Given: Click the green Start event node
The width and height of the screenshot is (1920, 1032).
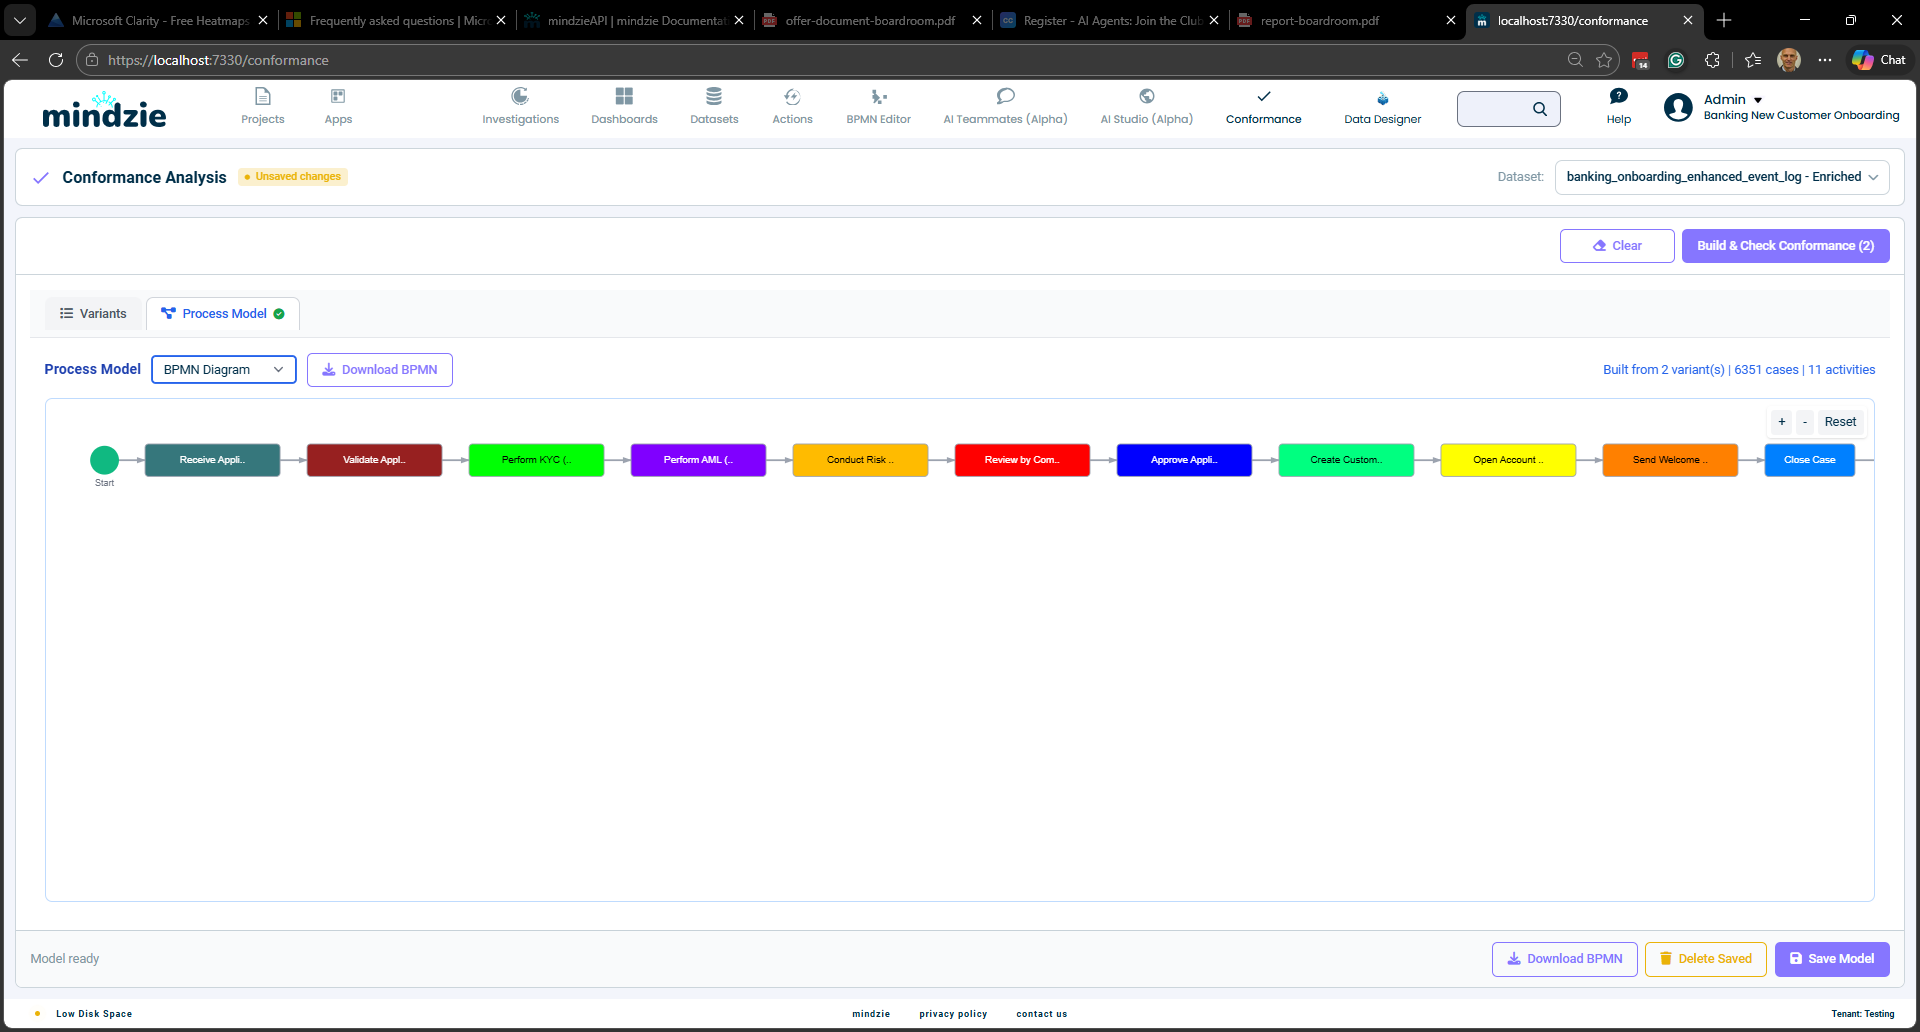Looking at the screenshot, I should click(104, 460).
